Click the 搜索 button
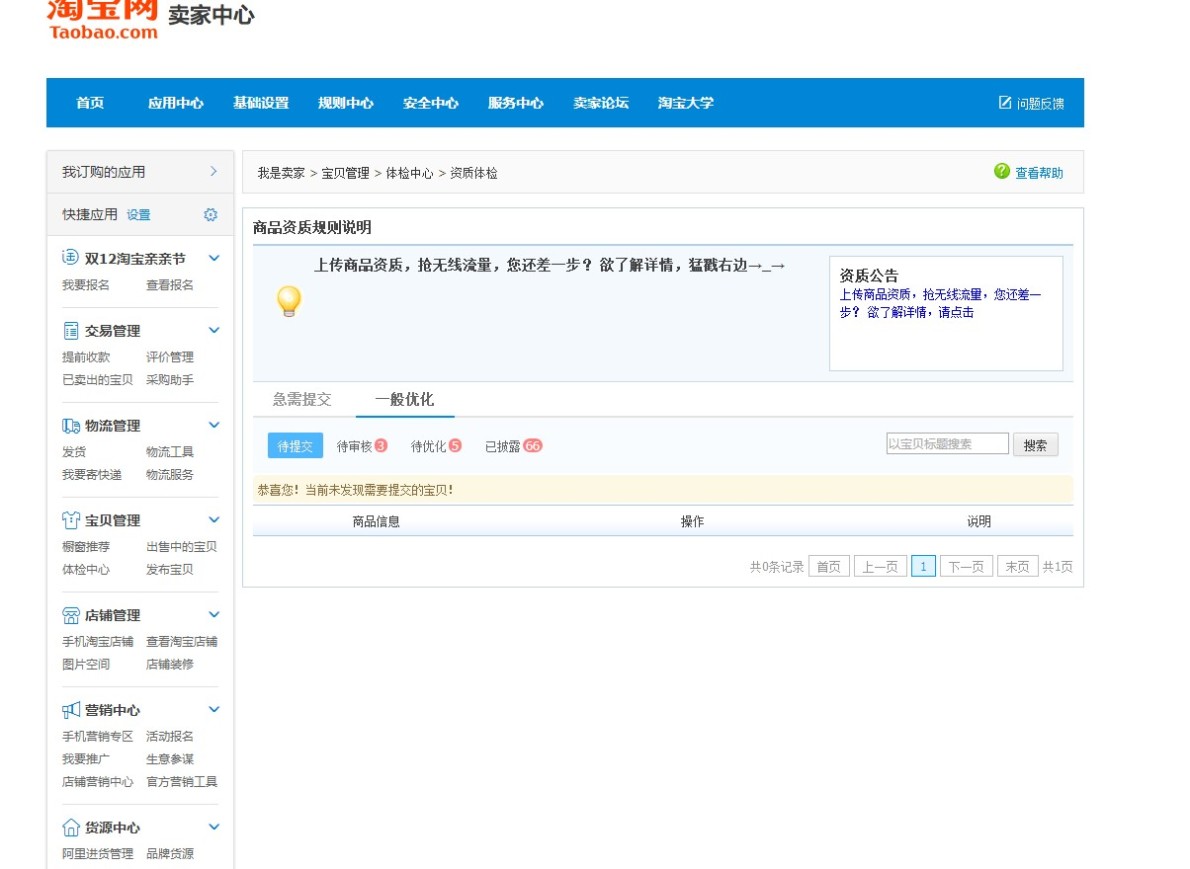1190x869 pixels. (x=1035, y=445)
